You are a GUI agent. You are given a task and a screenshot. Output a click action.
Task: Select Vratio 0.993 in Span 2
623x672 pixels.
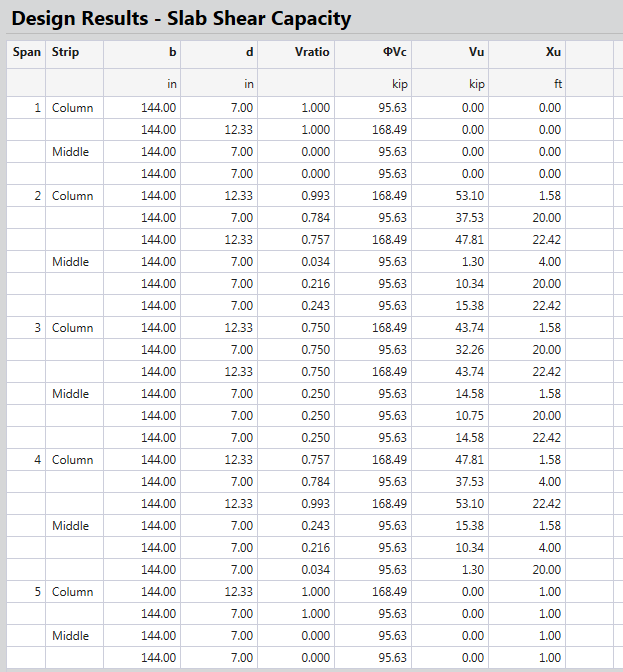click(x=315, y=196)
